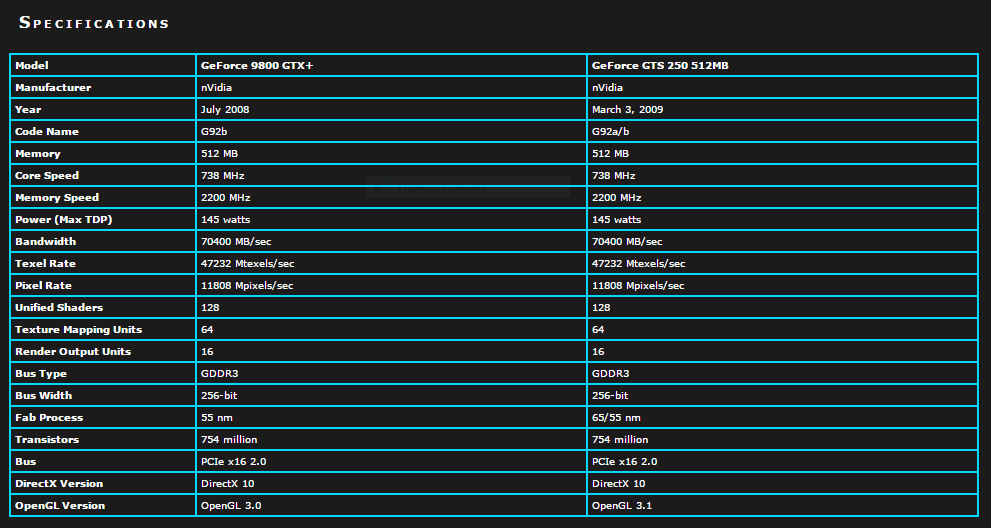The image size is (991, 528).
Task: Click "2200 MHz" in the GTS 250 column
Action: coord(617,197)
